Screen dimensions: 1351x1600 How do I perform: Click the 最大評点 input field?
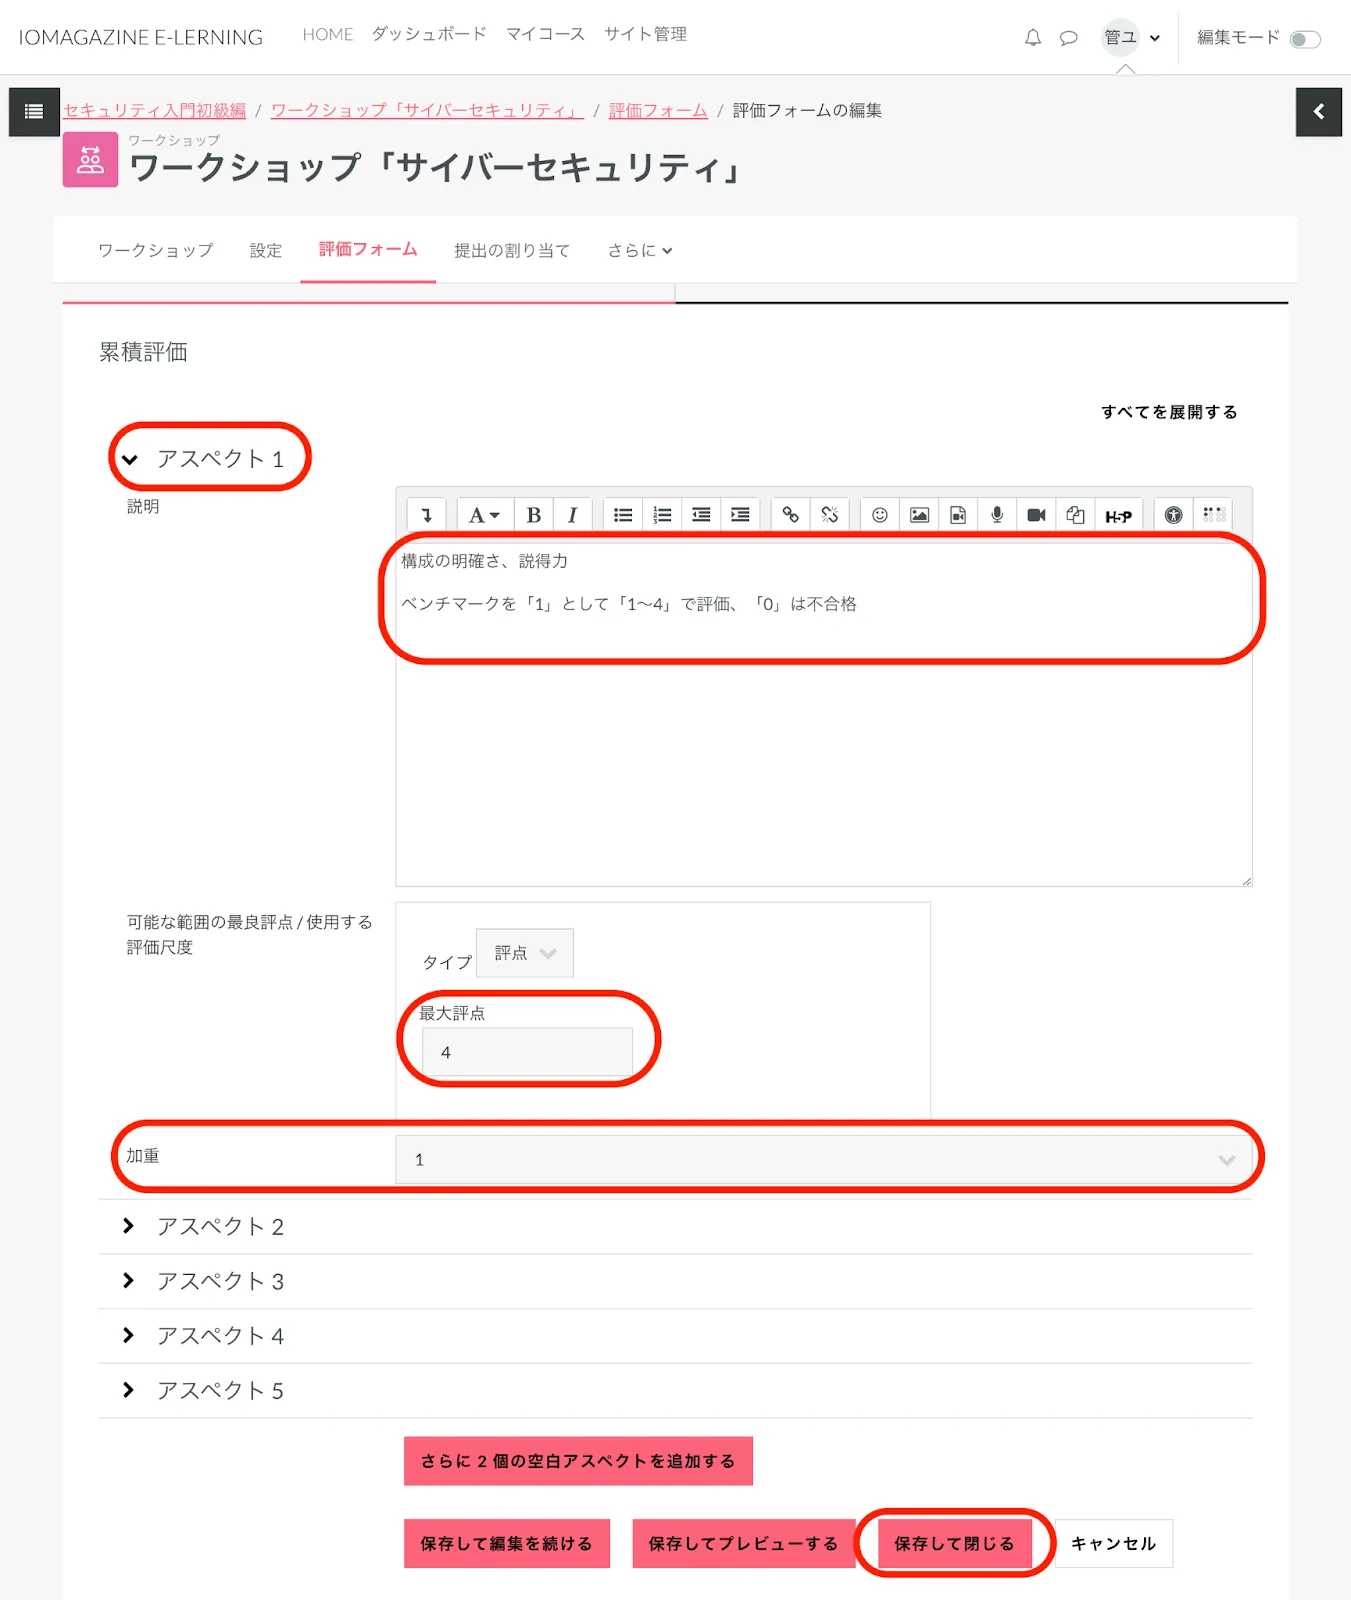[527, 1053]
